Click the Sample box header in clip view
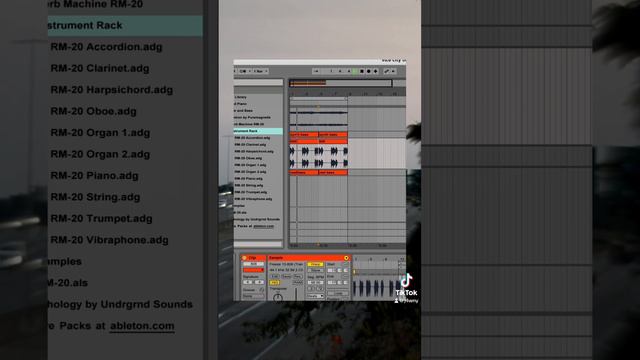 (309, 258)
